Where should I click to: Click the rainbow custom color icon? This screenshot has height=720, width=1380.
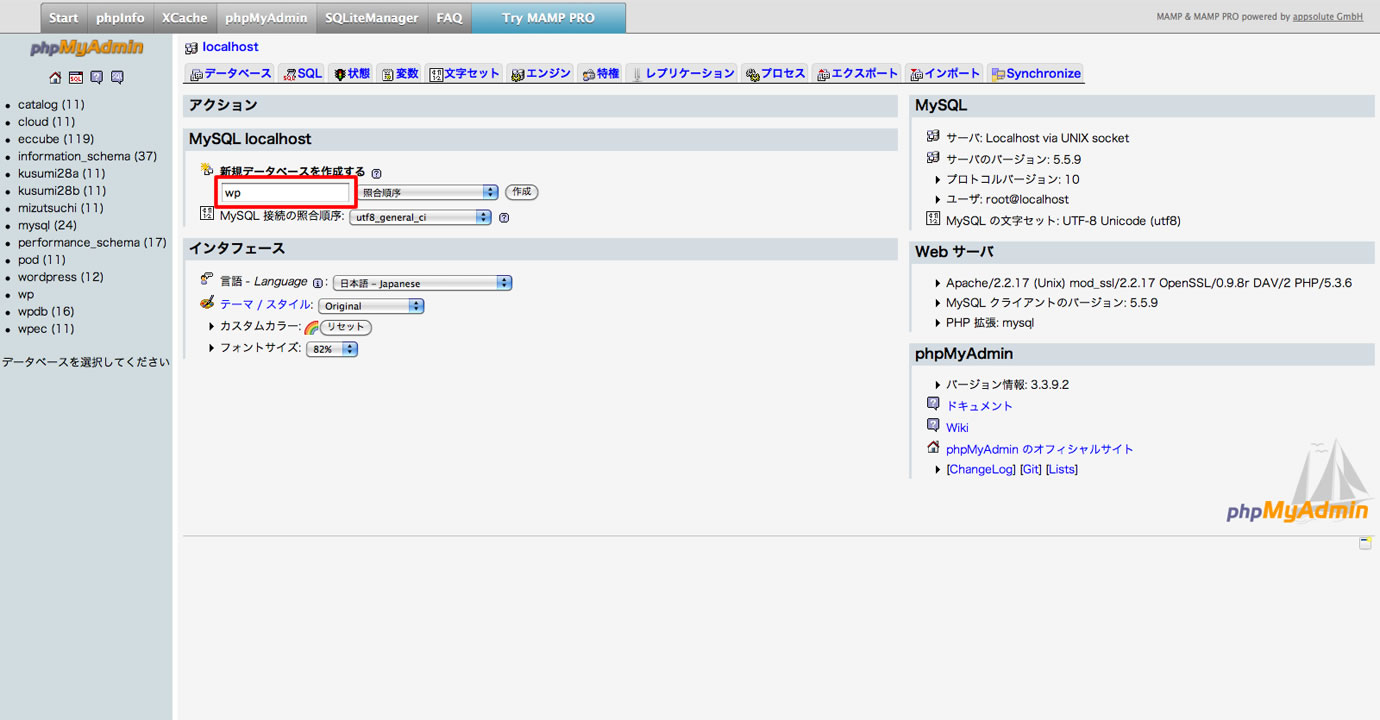click(x=311, y=327)
